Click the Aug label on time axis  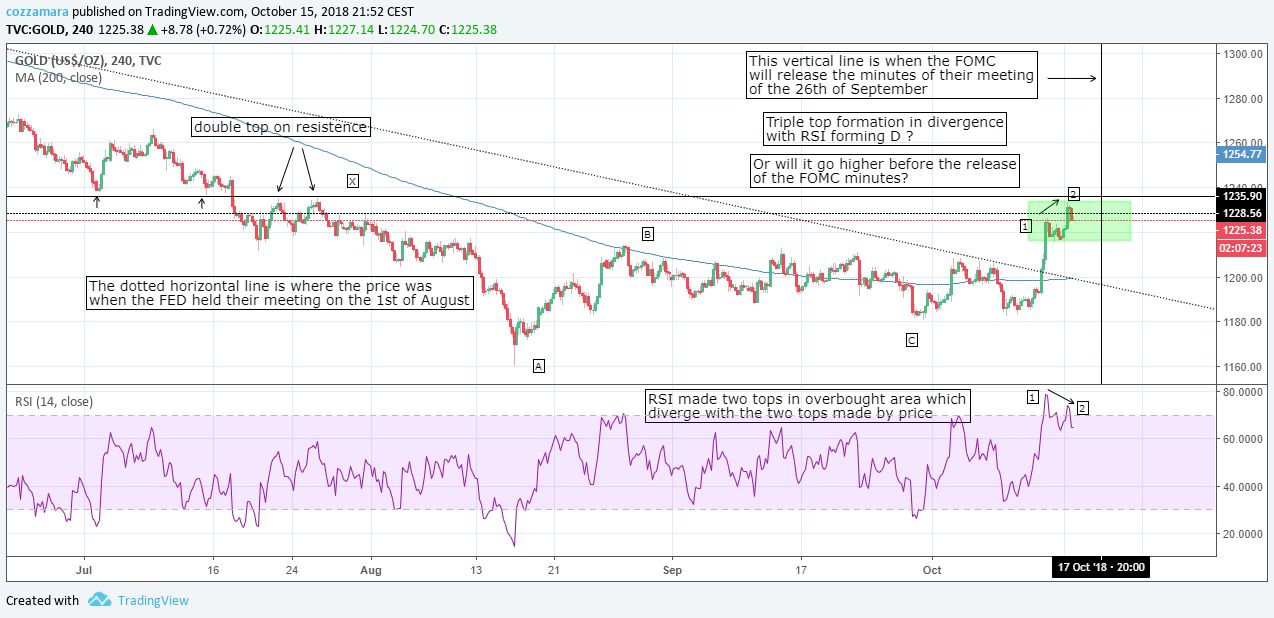pos(370,568)
